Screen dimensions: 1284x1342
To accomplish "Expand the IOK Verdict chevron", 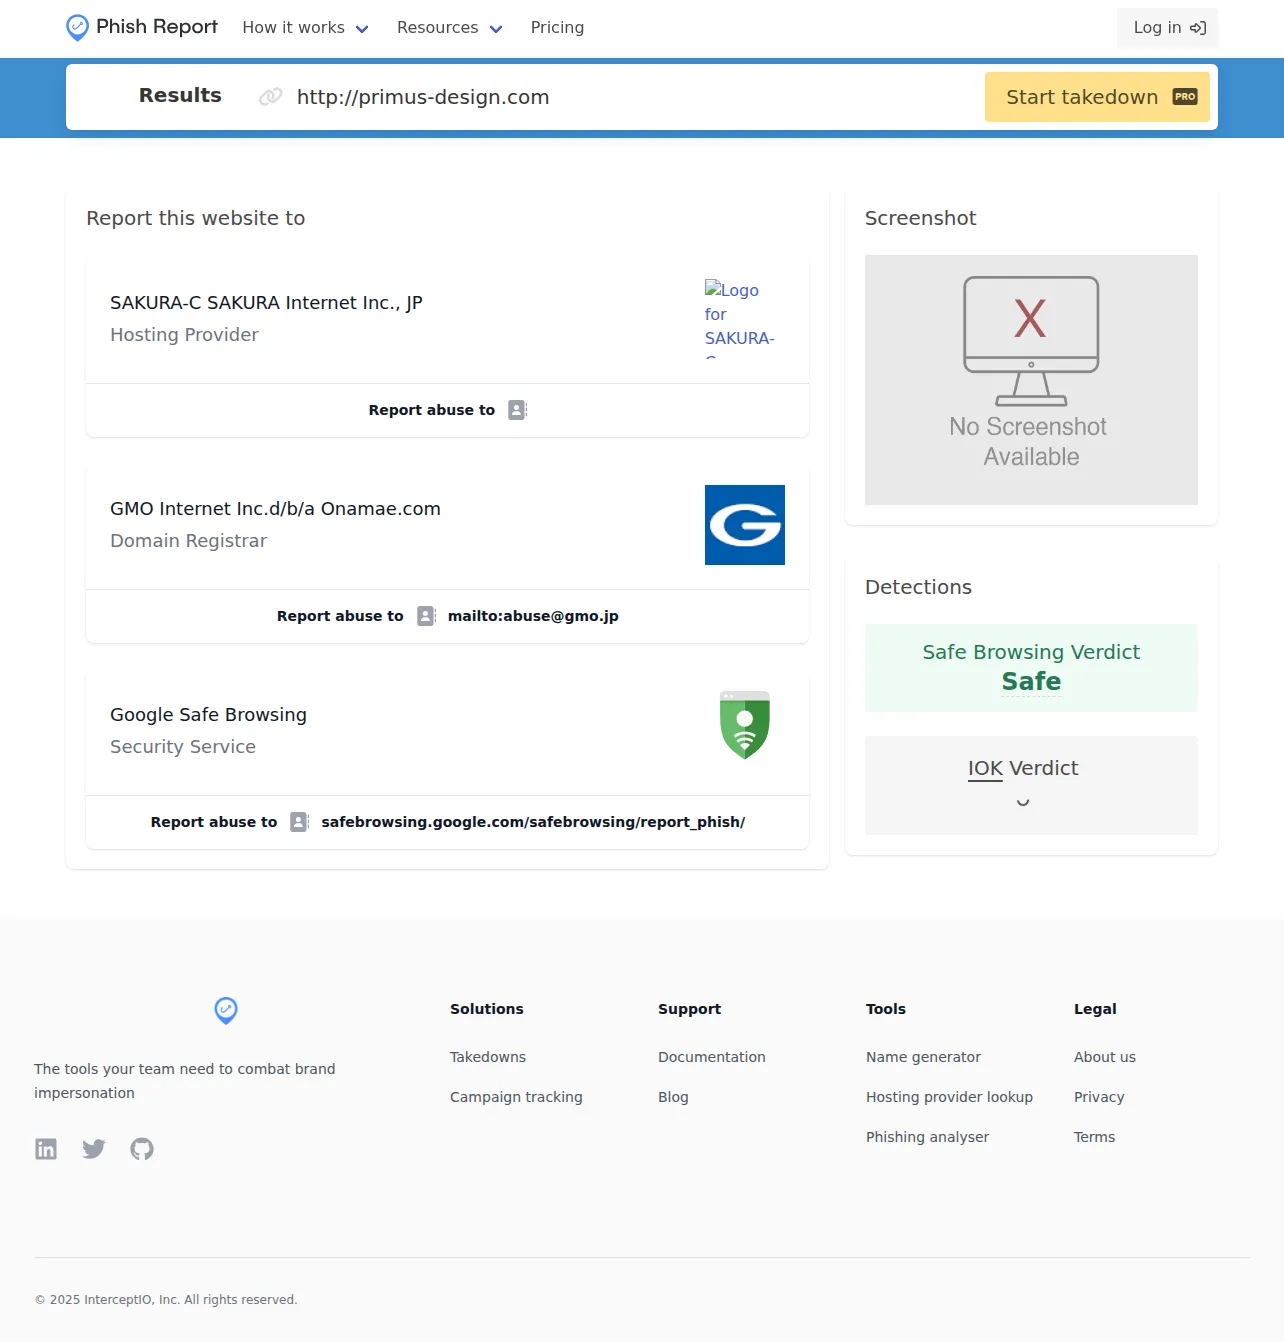I will coord(1023,802).
